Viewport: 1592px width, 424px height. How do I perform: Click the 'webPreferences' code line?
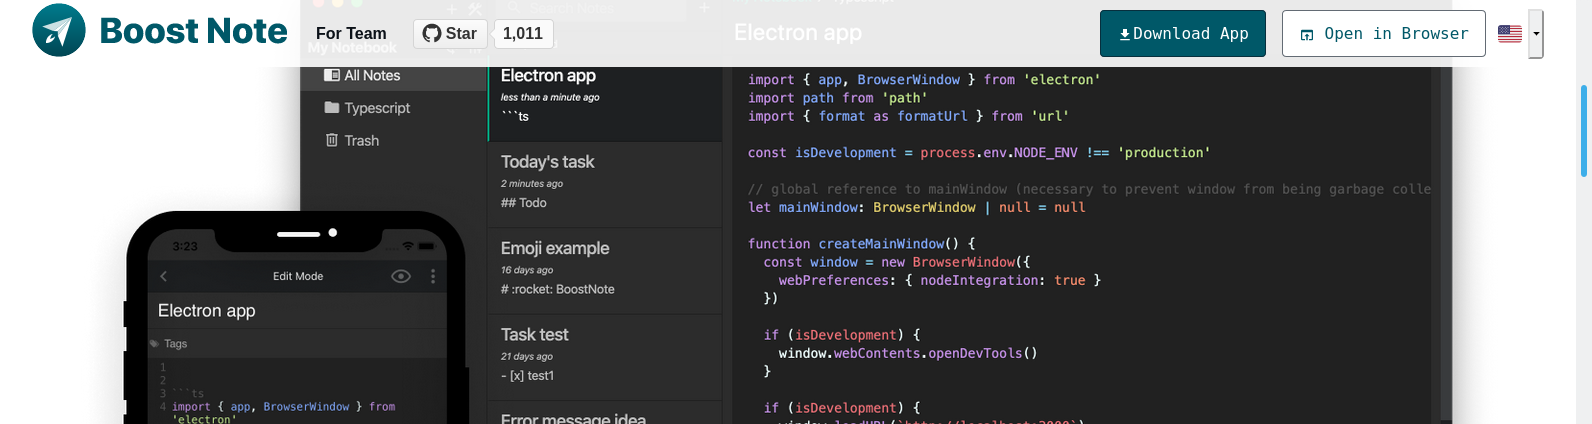[x=940, y=281]
